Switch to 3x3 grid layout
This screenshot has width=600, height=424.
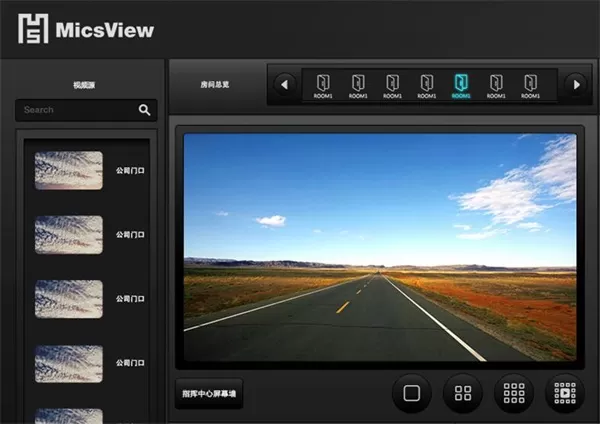(514, 393)
